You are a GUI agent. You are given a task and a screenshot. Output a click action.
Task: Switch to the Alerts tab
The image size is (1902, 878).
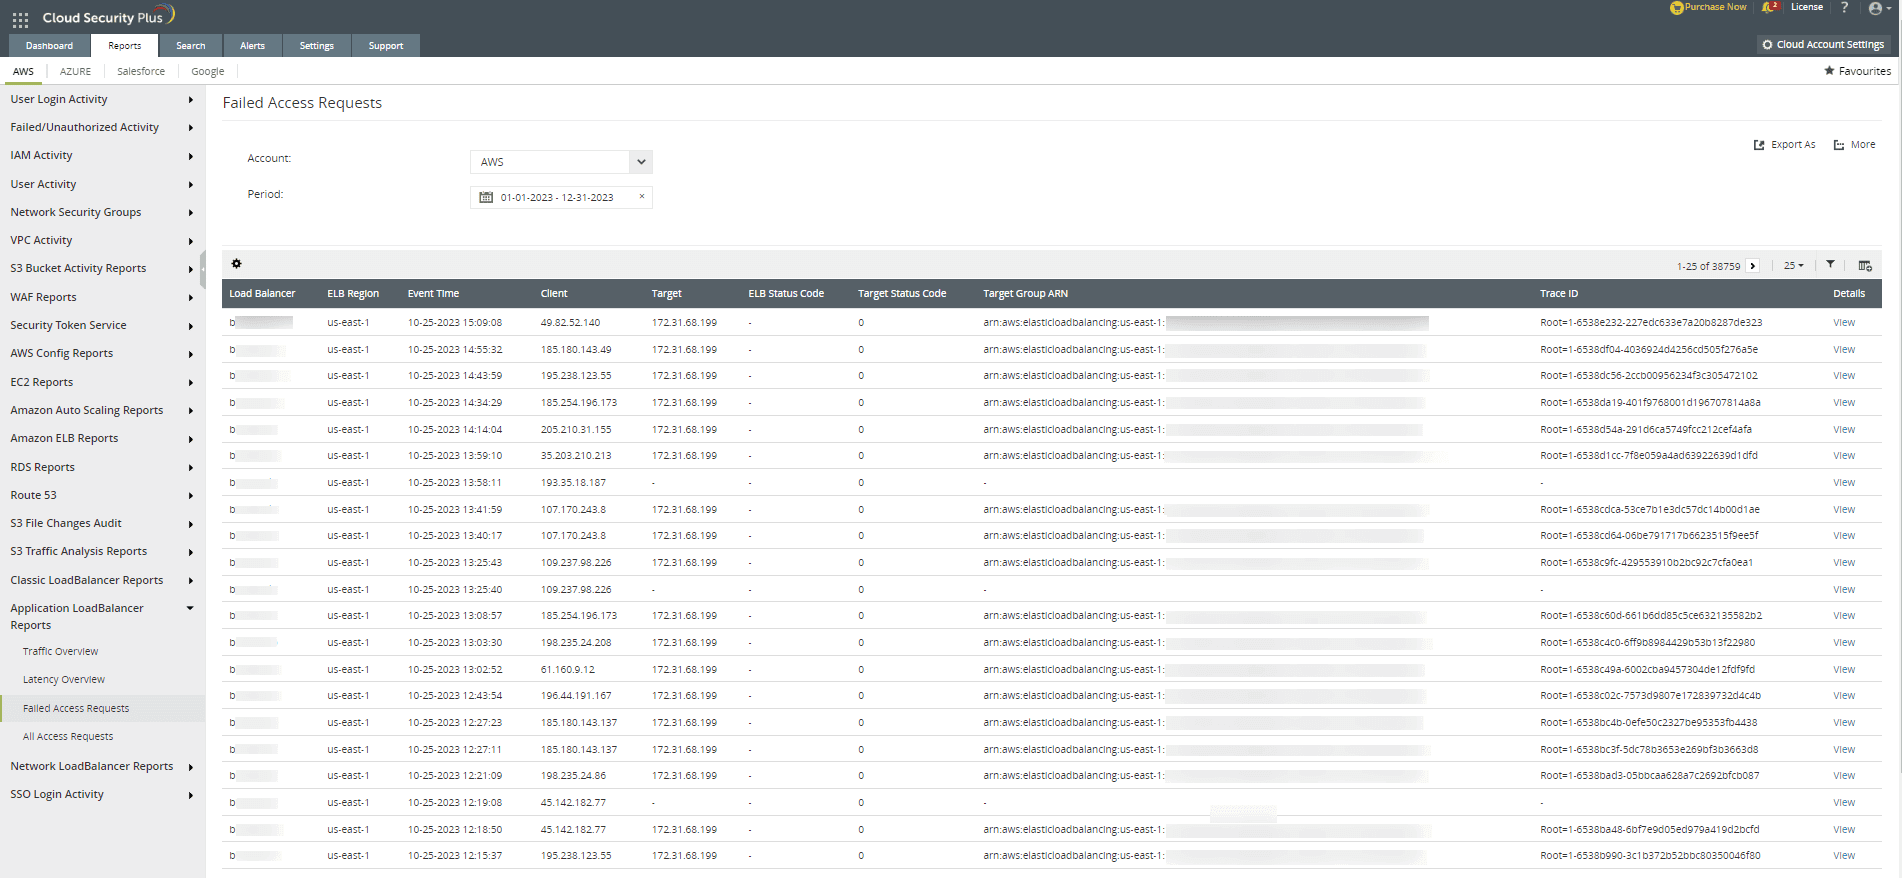pyautogui.click(x=253, y=46)
